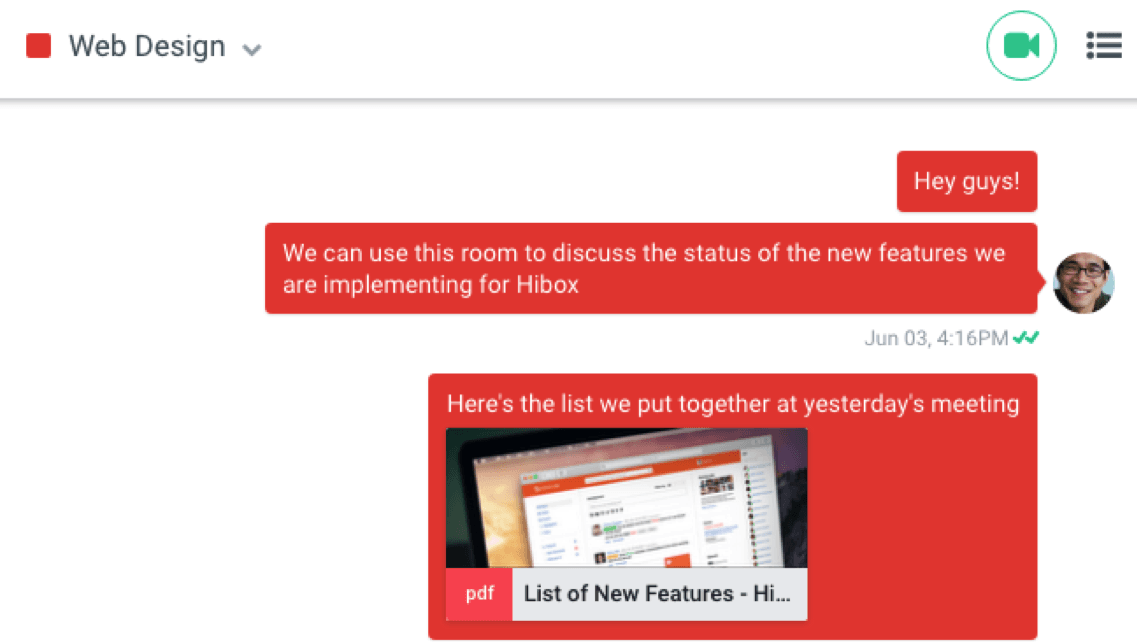Click the red Web Design room icon
This screenshot has height=642, width=1138.
[x=39, y=46]
